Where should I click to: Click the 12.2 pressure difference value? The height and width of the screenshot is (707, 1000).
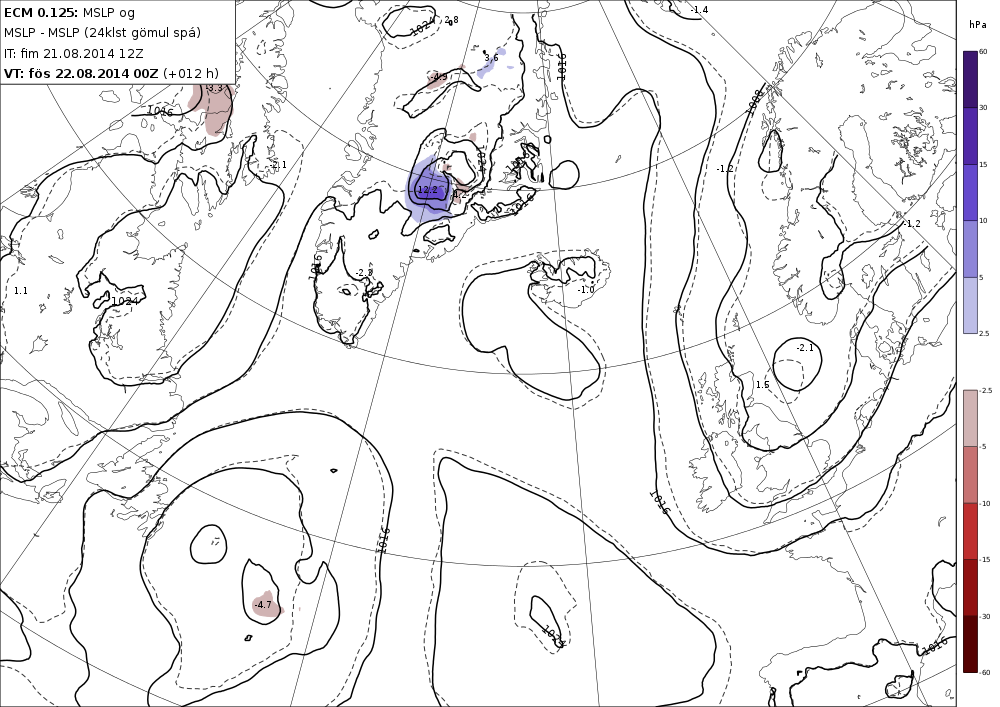[428, 189]
